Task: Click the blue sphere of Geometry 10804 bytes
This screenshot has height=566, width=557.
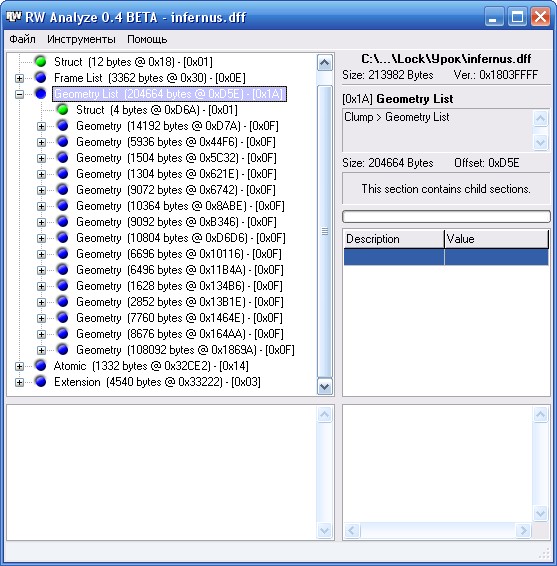Action: pyautogui.click(x=63, y=238)
